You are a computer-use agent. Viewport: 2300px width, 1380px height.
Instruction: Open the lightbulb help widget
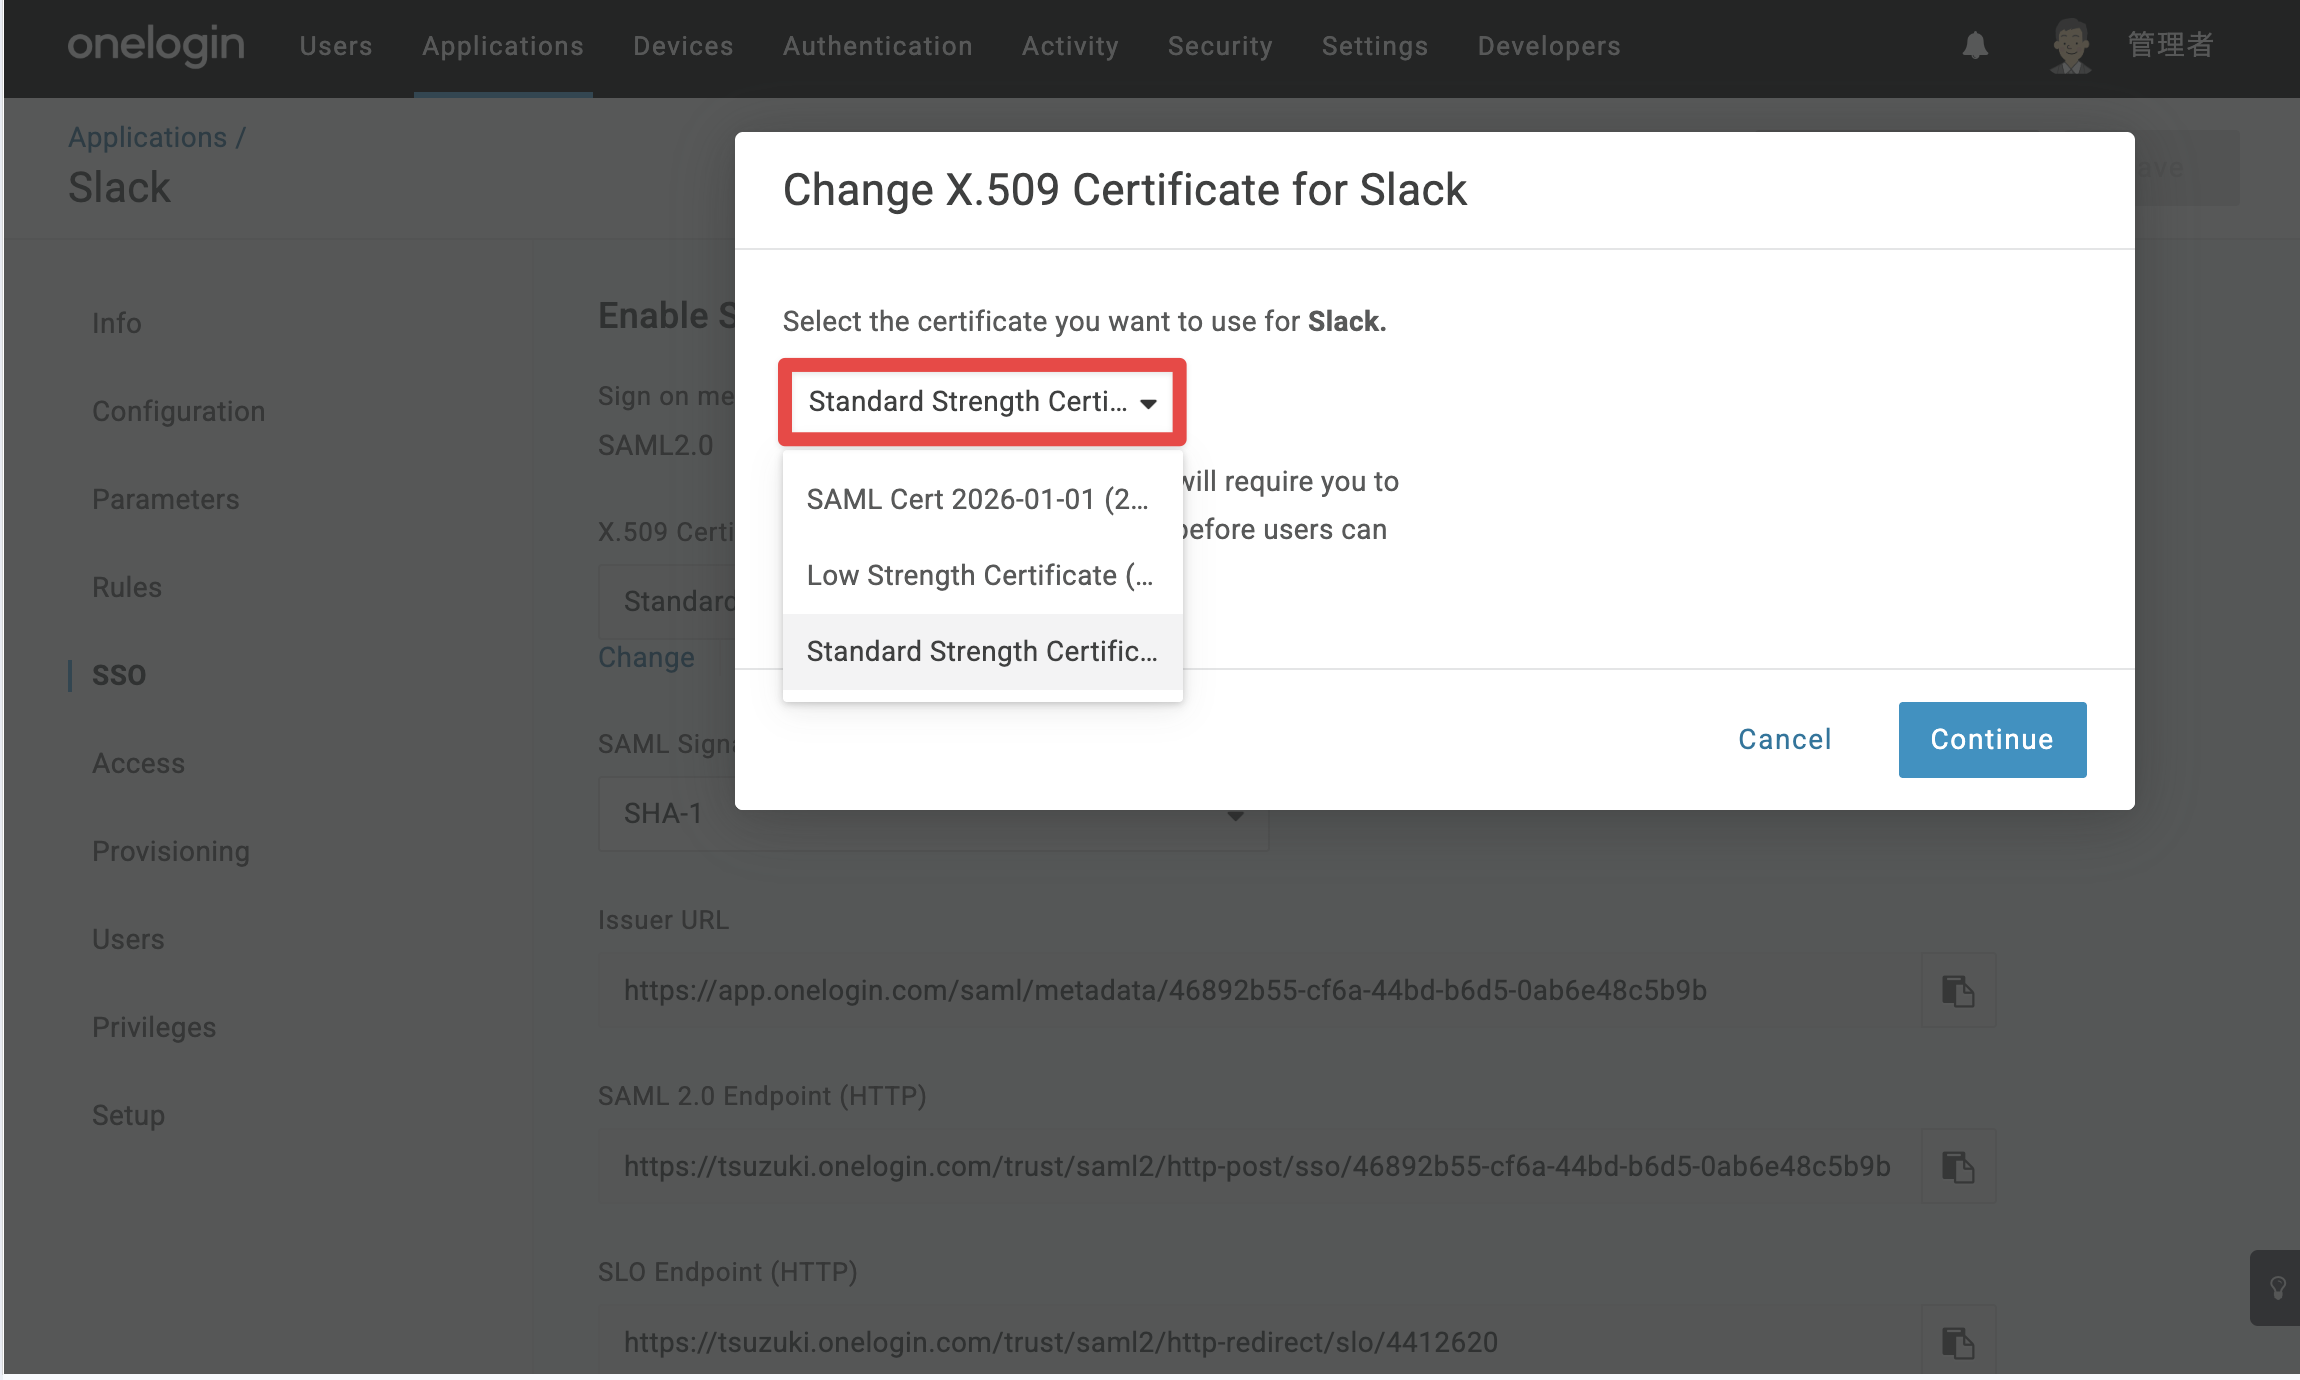[2278, 1288]
